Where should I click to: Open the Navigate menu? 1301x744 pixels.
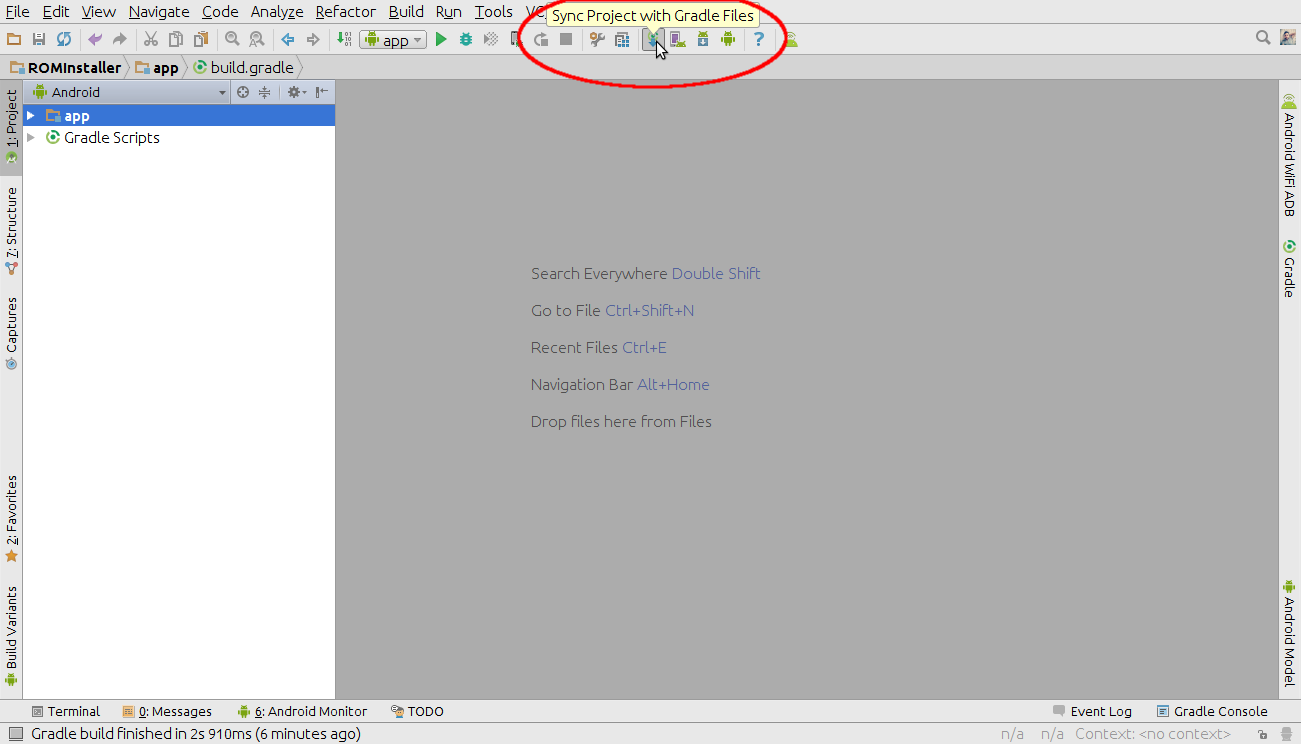point(159,12)
